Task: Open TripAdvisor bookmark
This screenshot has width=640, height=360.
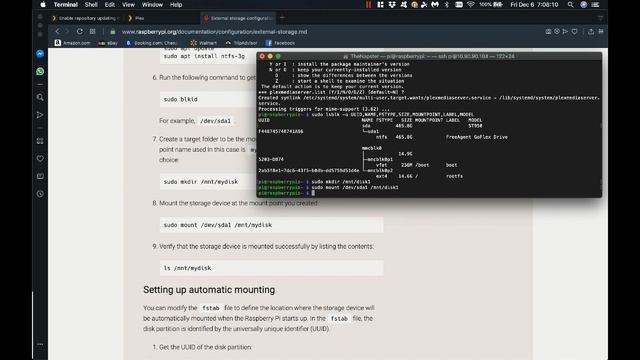Action: 241,43
